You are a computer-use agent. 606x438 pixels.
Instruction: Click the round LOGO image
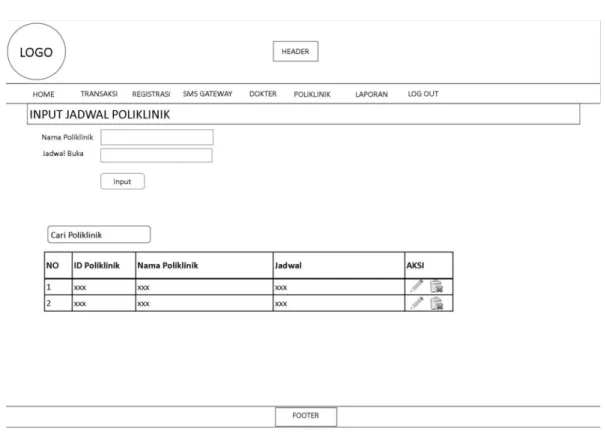[x=36, y=51]
